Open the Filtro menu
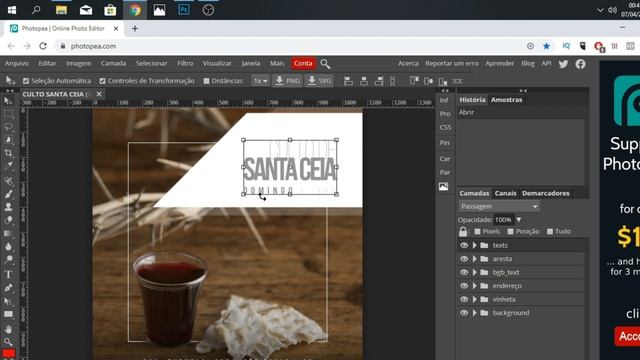Viewport: 640px width, 360px height. (185, 63)
